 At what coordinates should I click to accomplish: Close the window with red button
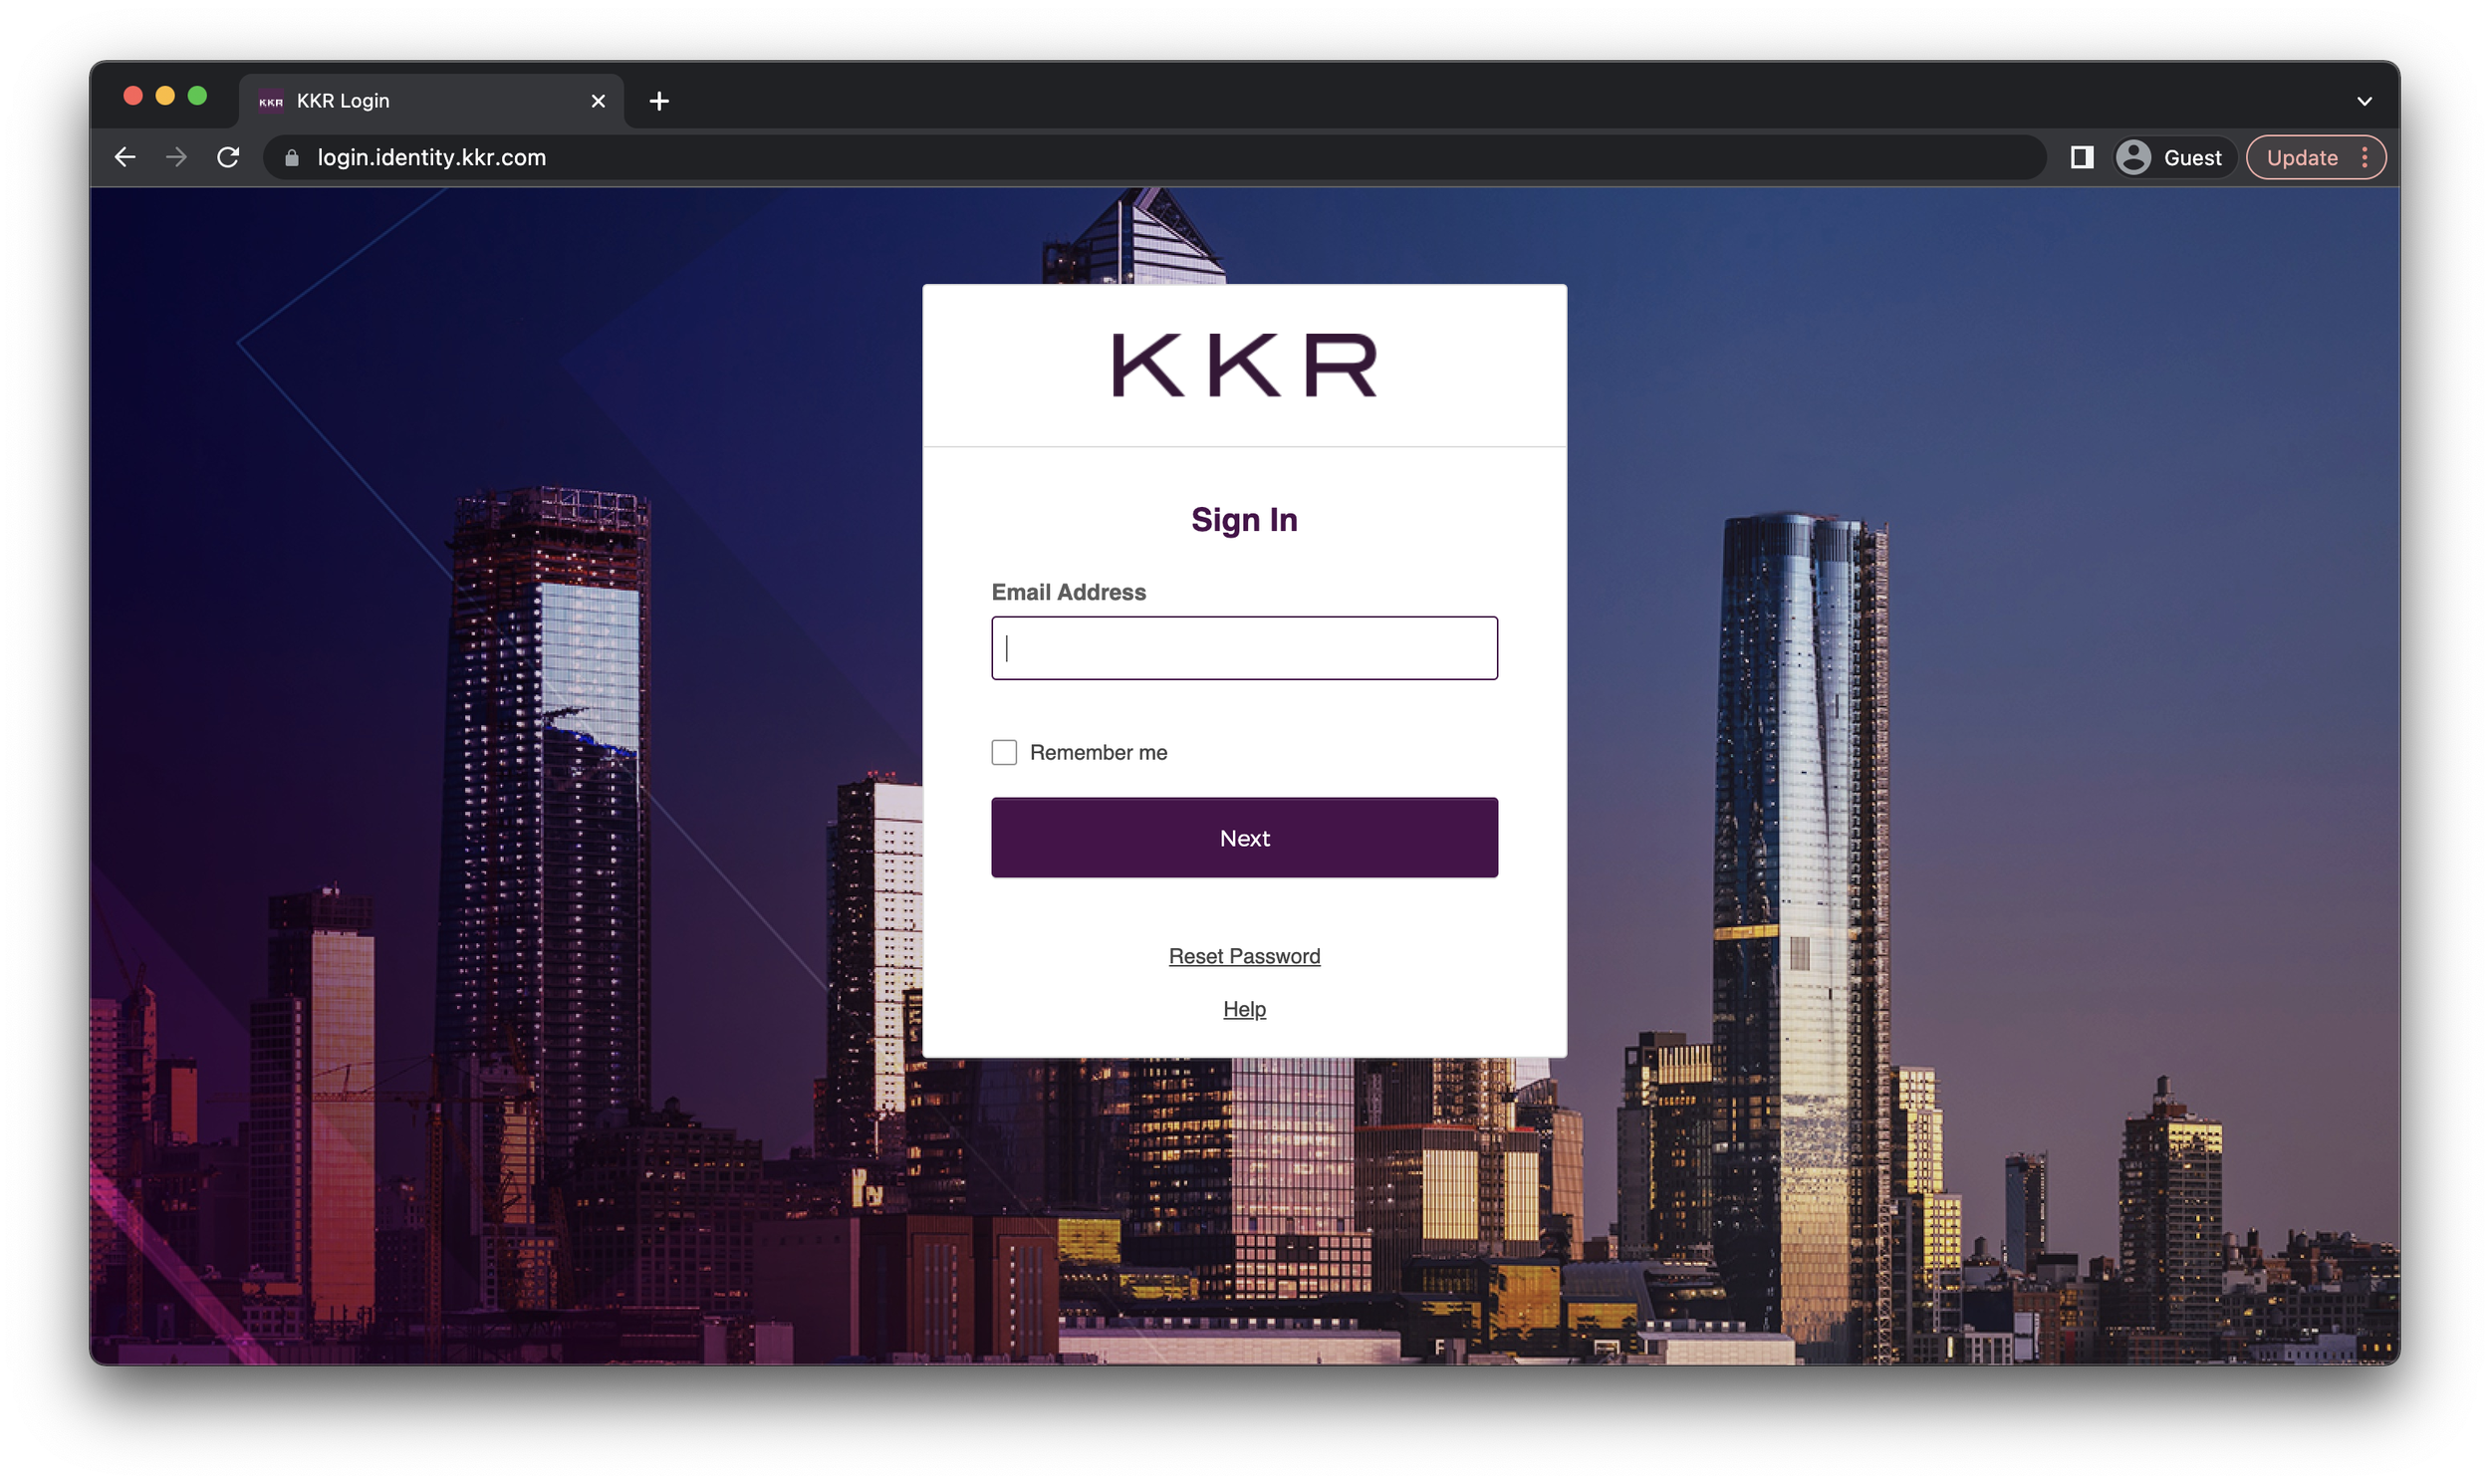tap(133, 96)
